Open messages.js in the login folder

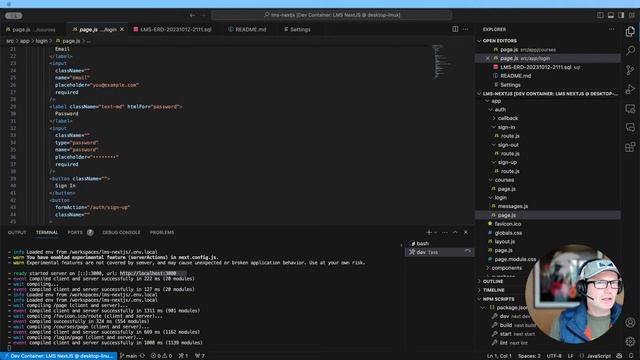point(513,207)
